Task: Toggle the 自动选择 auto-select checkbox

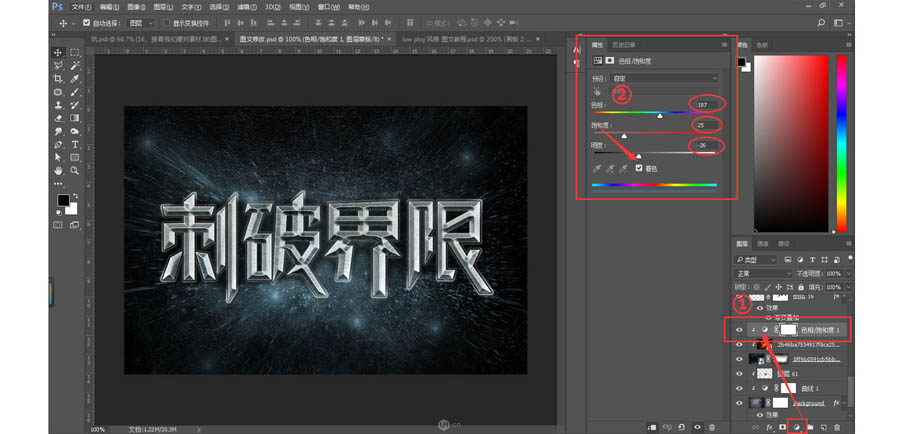Action: point(86,22)
